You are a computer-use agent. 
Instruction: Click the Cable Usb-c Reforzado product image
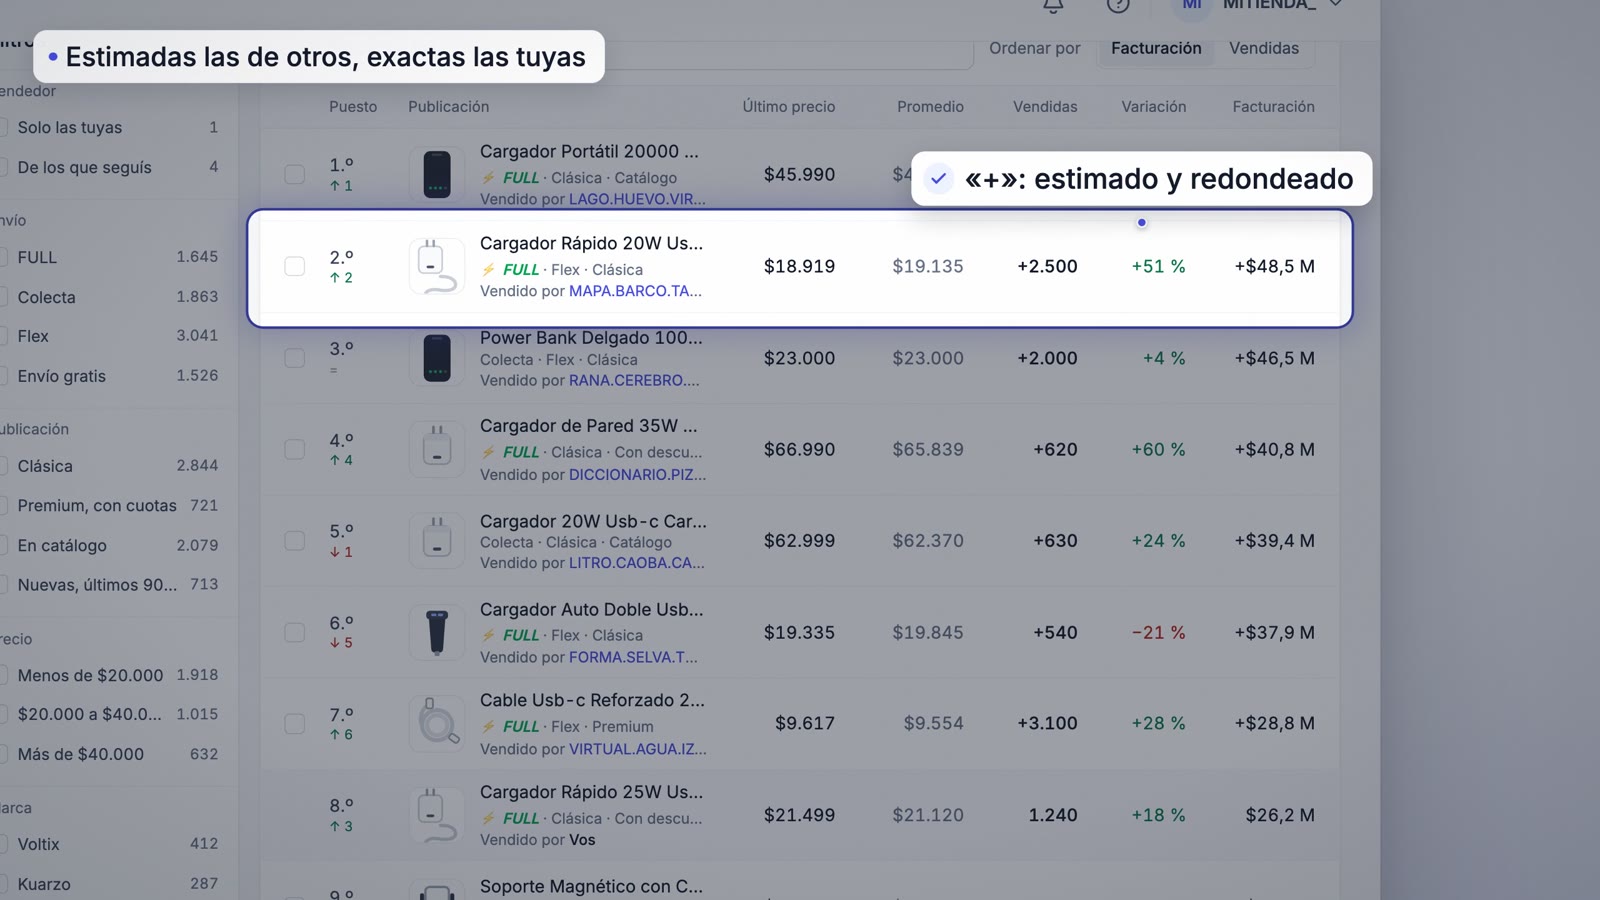coord(437,723)
